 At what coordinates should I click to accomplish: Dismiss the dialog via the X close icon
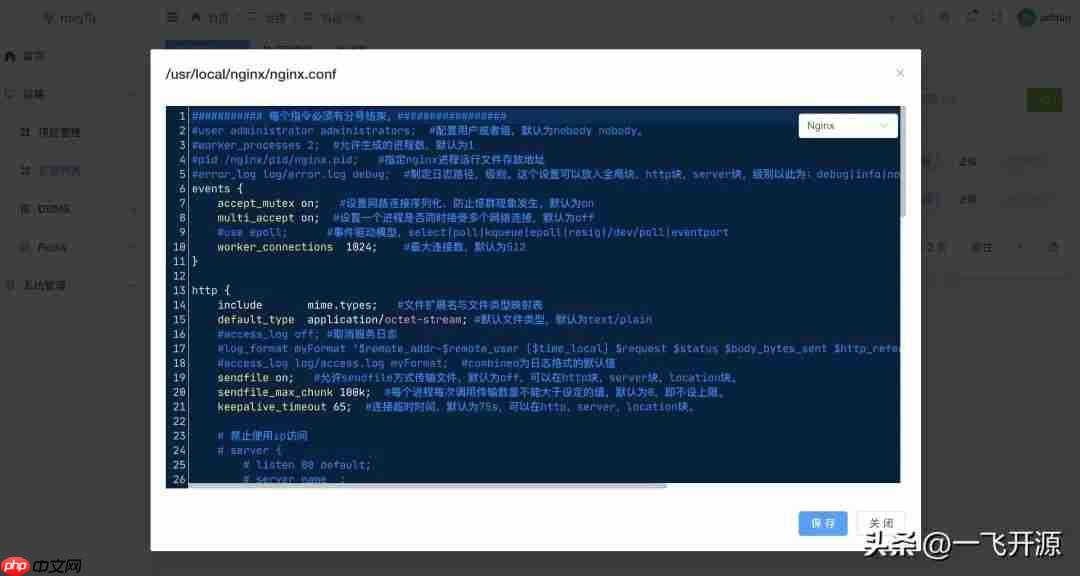899,73
